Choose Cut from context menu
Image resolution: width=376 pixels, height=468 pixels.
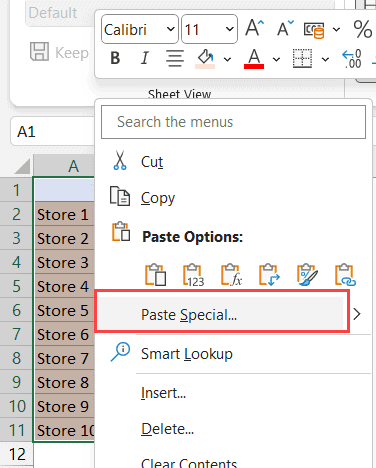(x=233, y=162)
